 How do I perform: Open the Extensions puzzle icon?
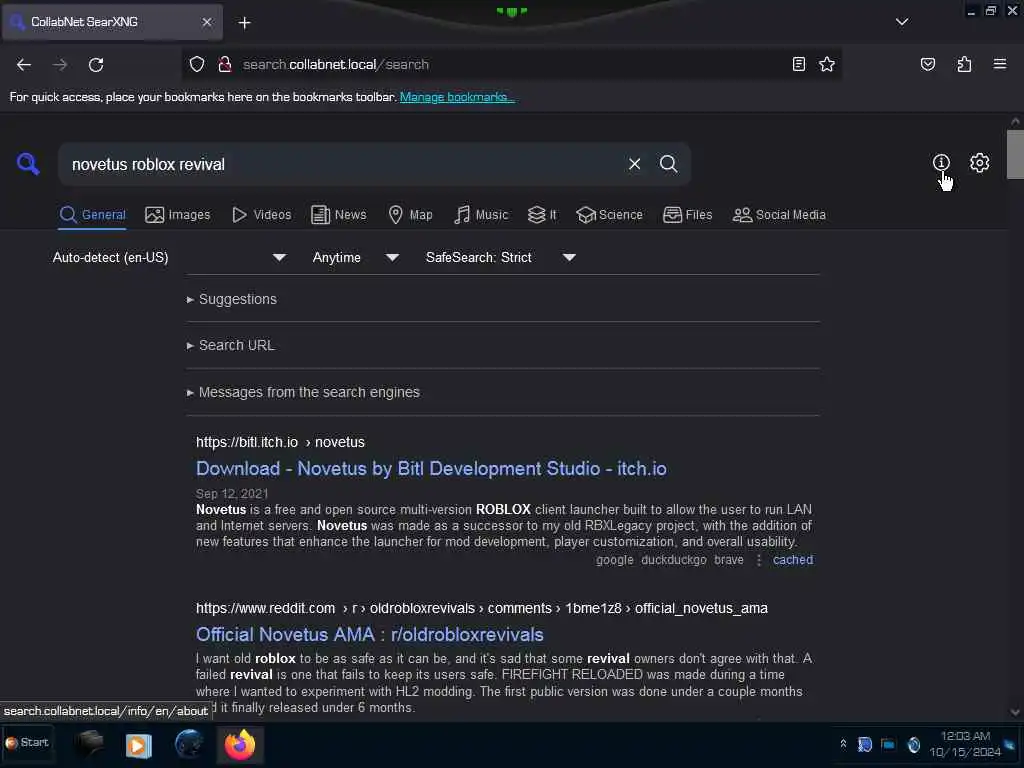coord(964,64)
